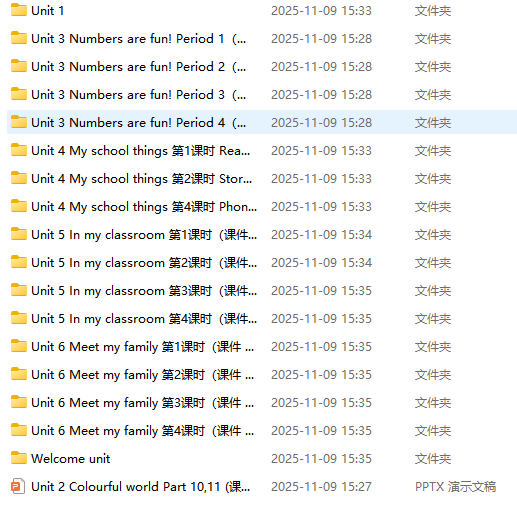
Task: Select Unit 4 My school things 第2课时 Stor...
Action: tap(142, 179)
